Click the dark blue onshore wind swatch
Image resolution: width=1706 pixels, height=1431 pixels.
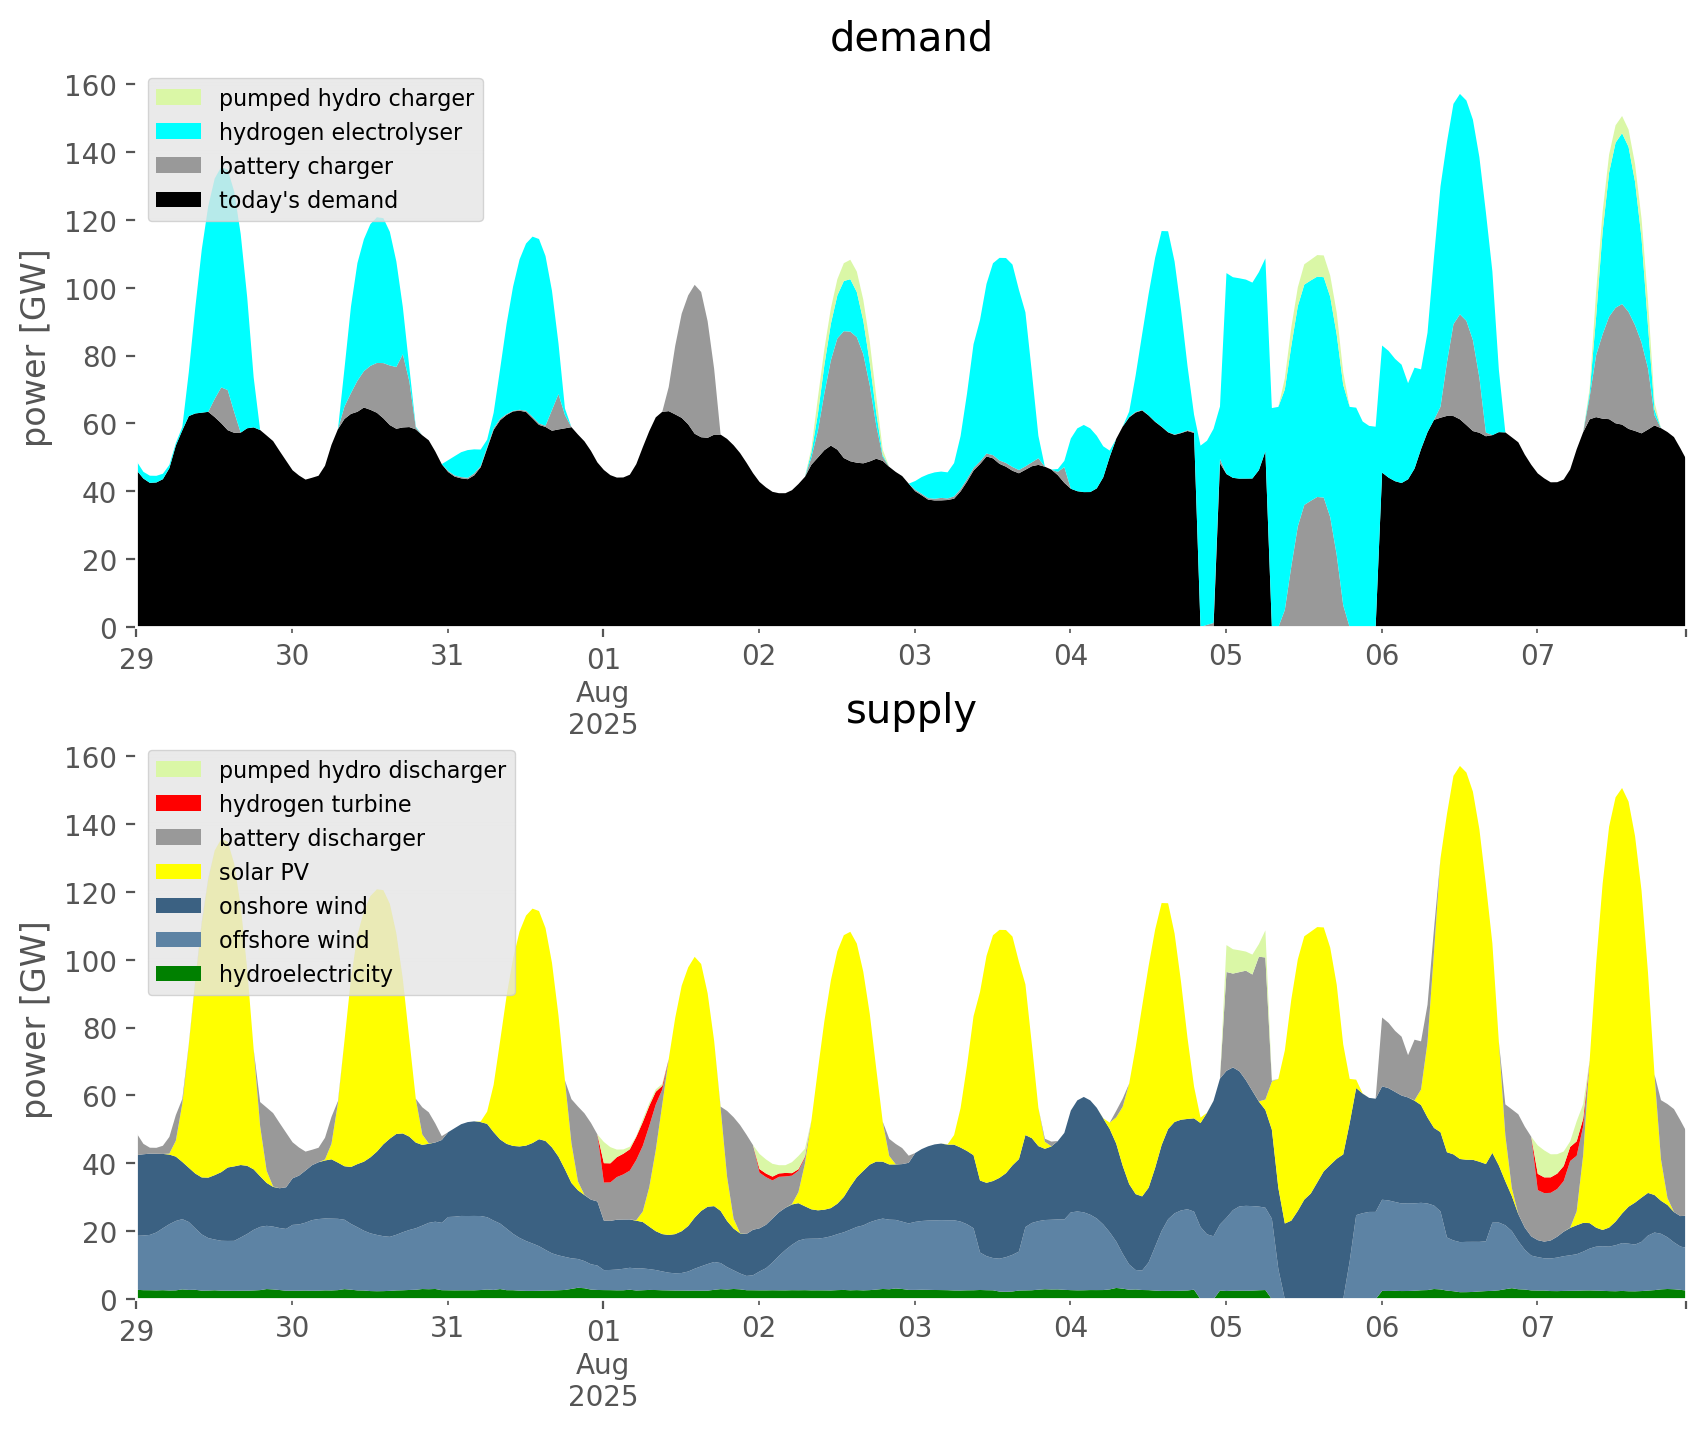click(x=179, y=906)
